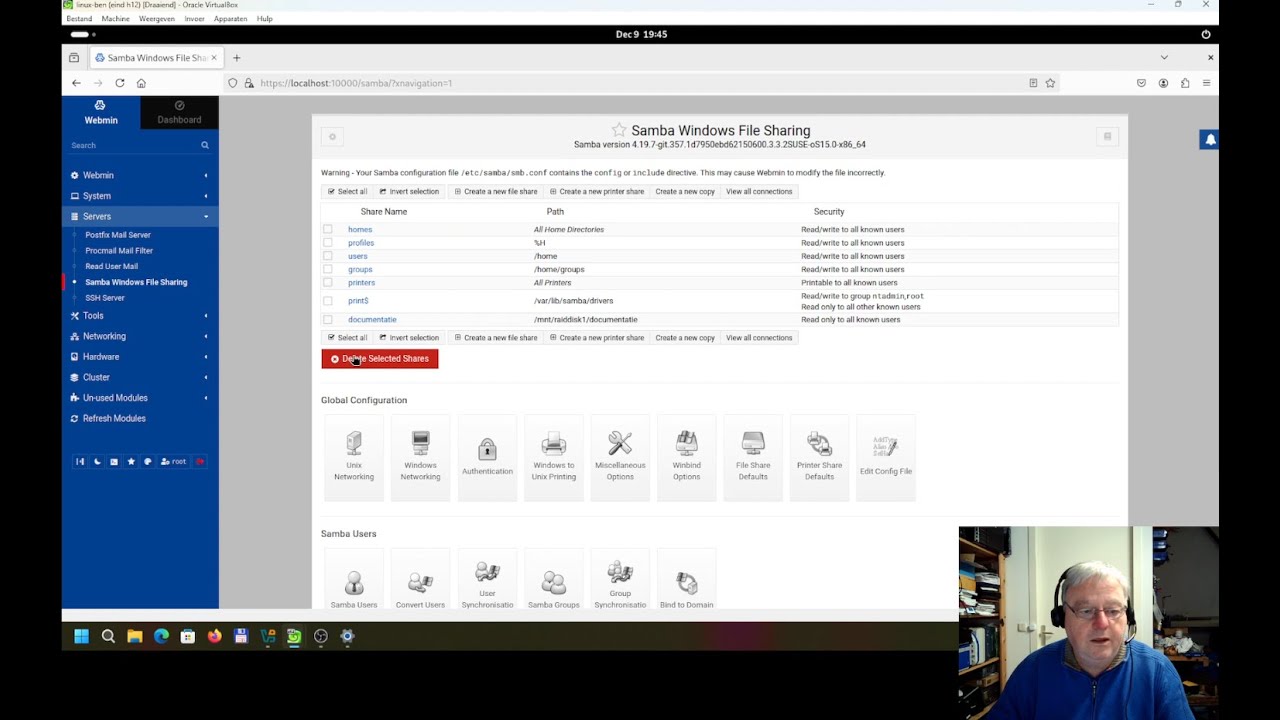Open the Printer Share Defaults icon

[819, 456]
